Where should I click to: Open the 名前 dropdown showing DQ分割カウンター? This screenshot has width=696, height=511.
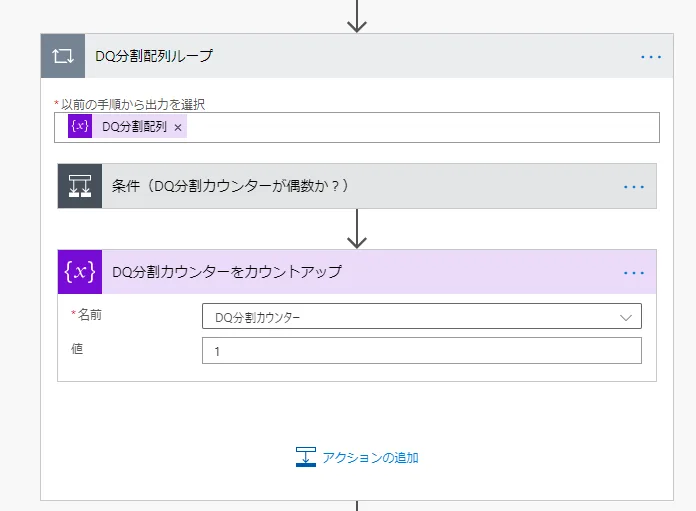422,316
